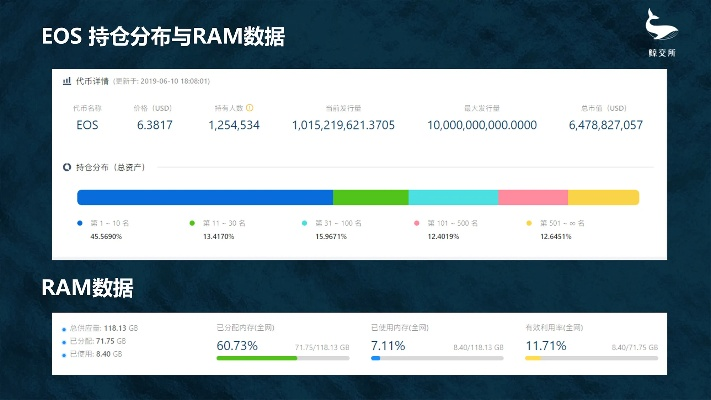The image size is (711, 400).
Task: Click the max supply 10,000,000,000.0000
Action: tap(482, 125)
